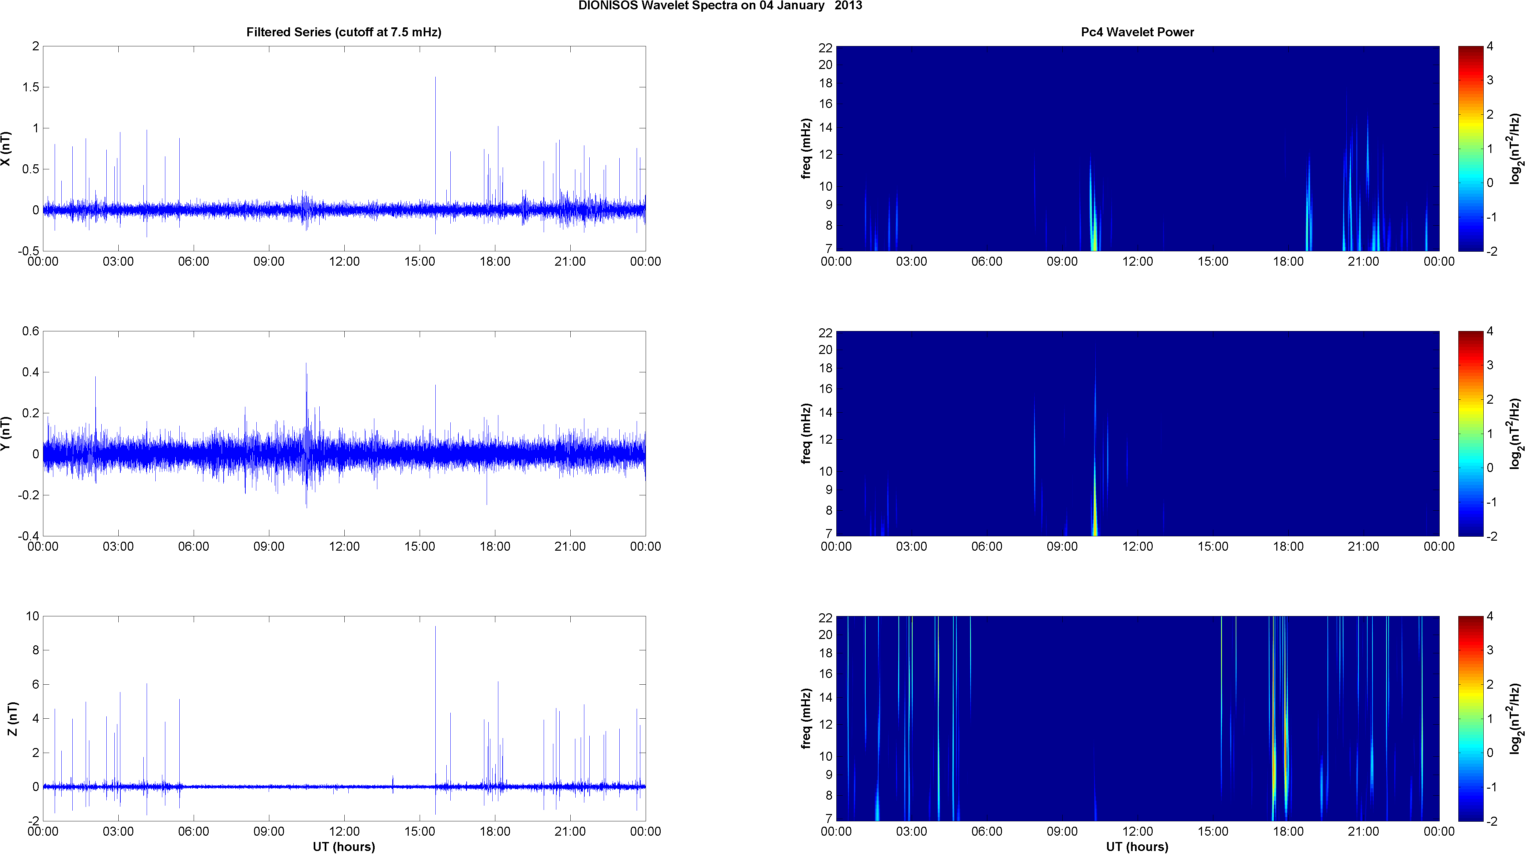1525x854 pixels.
Task: Click the "09:00" tick under the top wavelet spectrum
Action: coord(1062,262)
